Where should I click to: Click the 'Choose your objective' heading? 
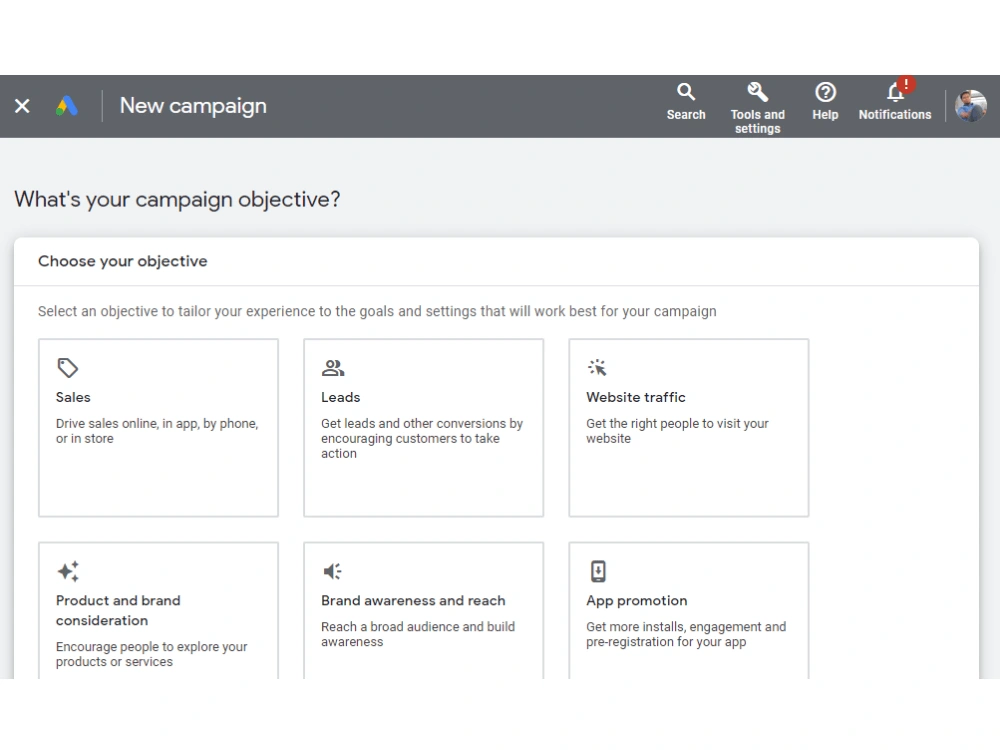pos(122,261)
